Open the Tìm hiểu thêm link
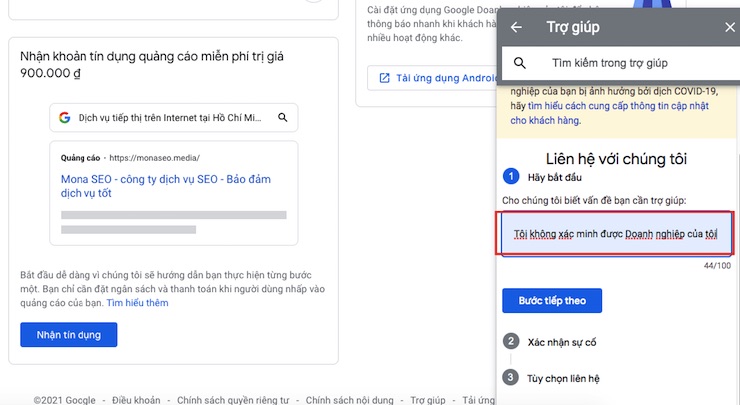This screenshot has height=405, width=740. (x=137, y=303)
